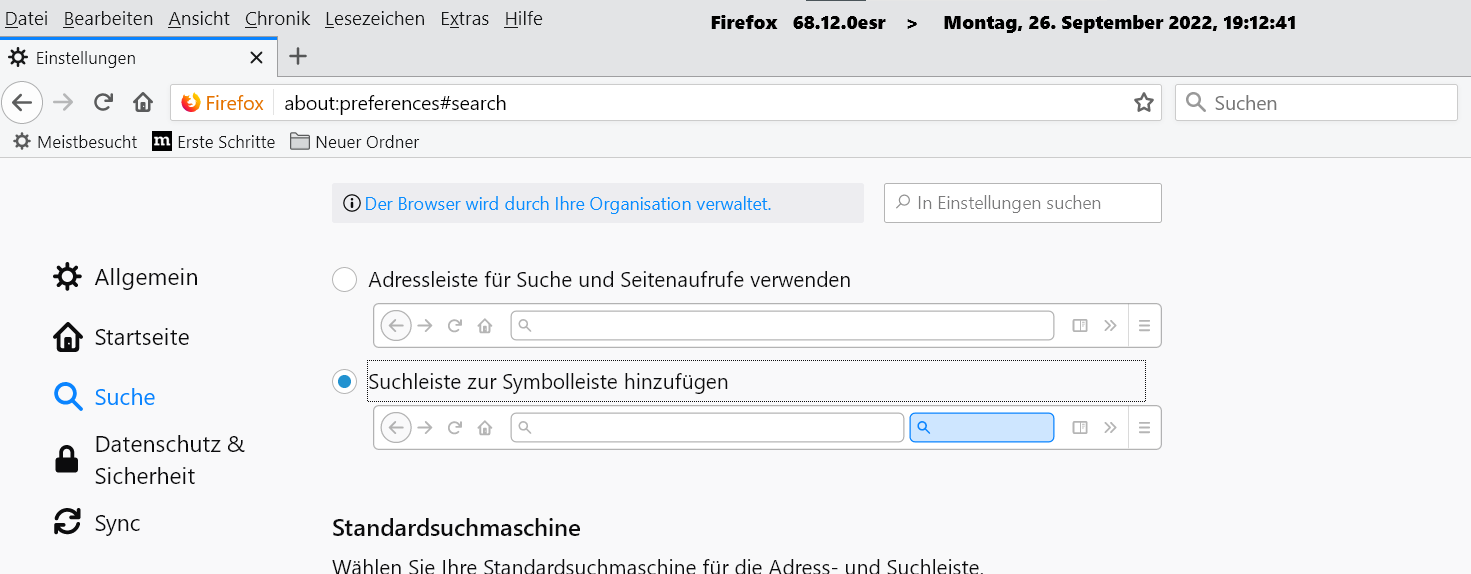
Task: Click the forward navigation arrow
Action: pos(63,102)
